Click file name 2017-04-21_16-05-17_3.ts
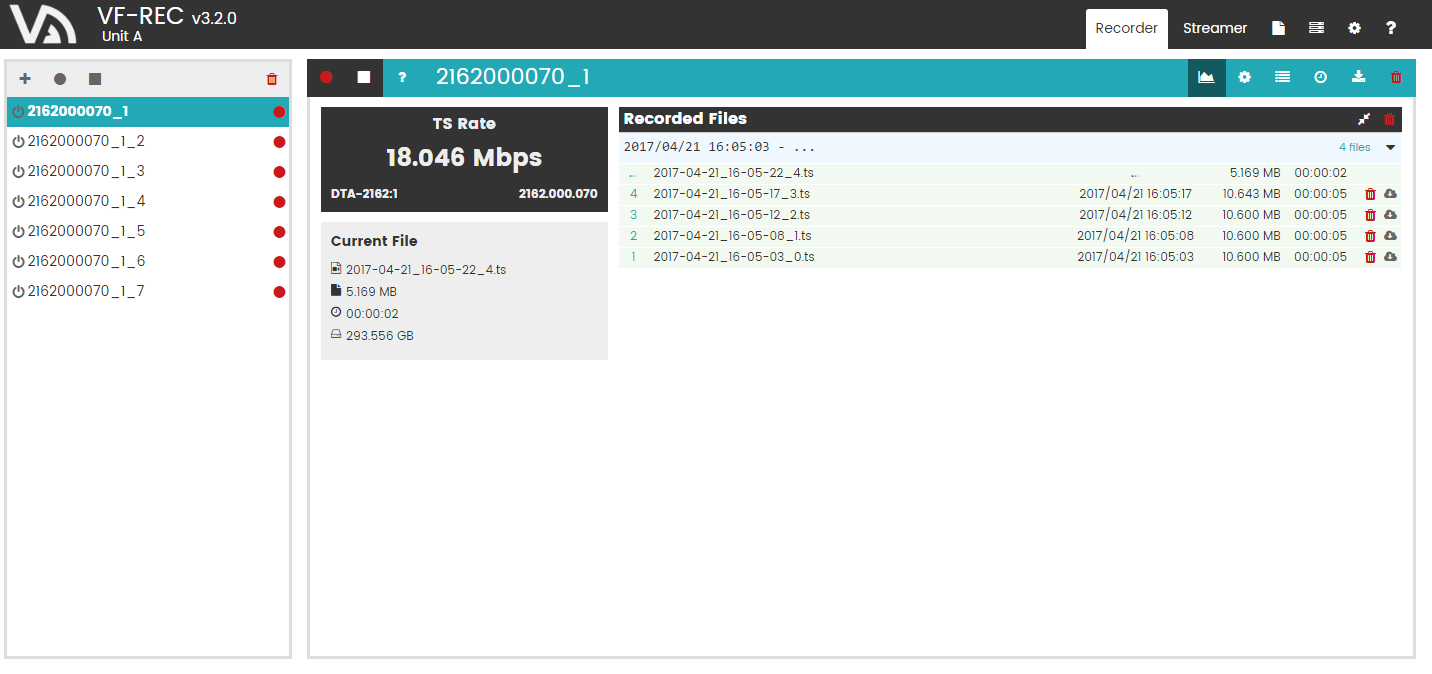 coord(732,194)
